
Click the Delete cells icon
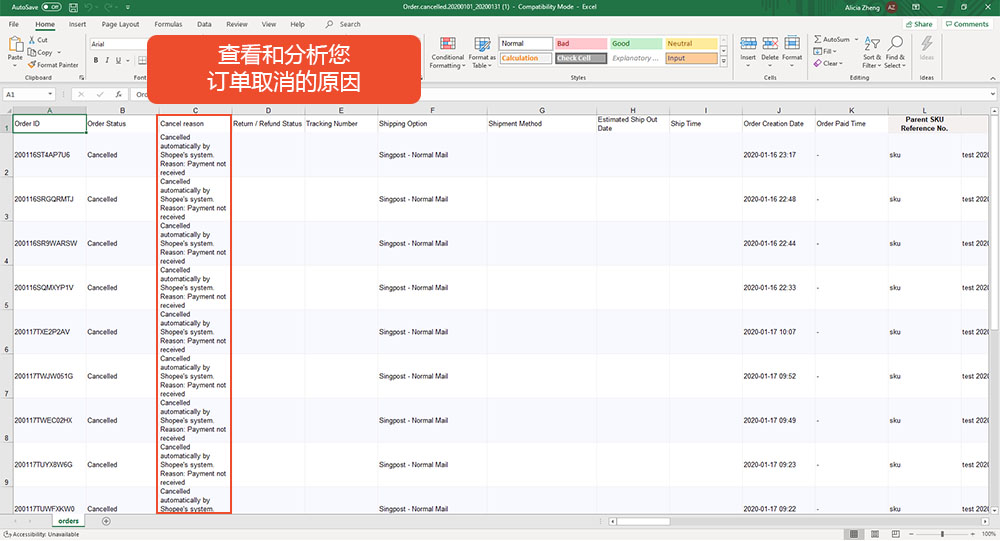point(770,44)
